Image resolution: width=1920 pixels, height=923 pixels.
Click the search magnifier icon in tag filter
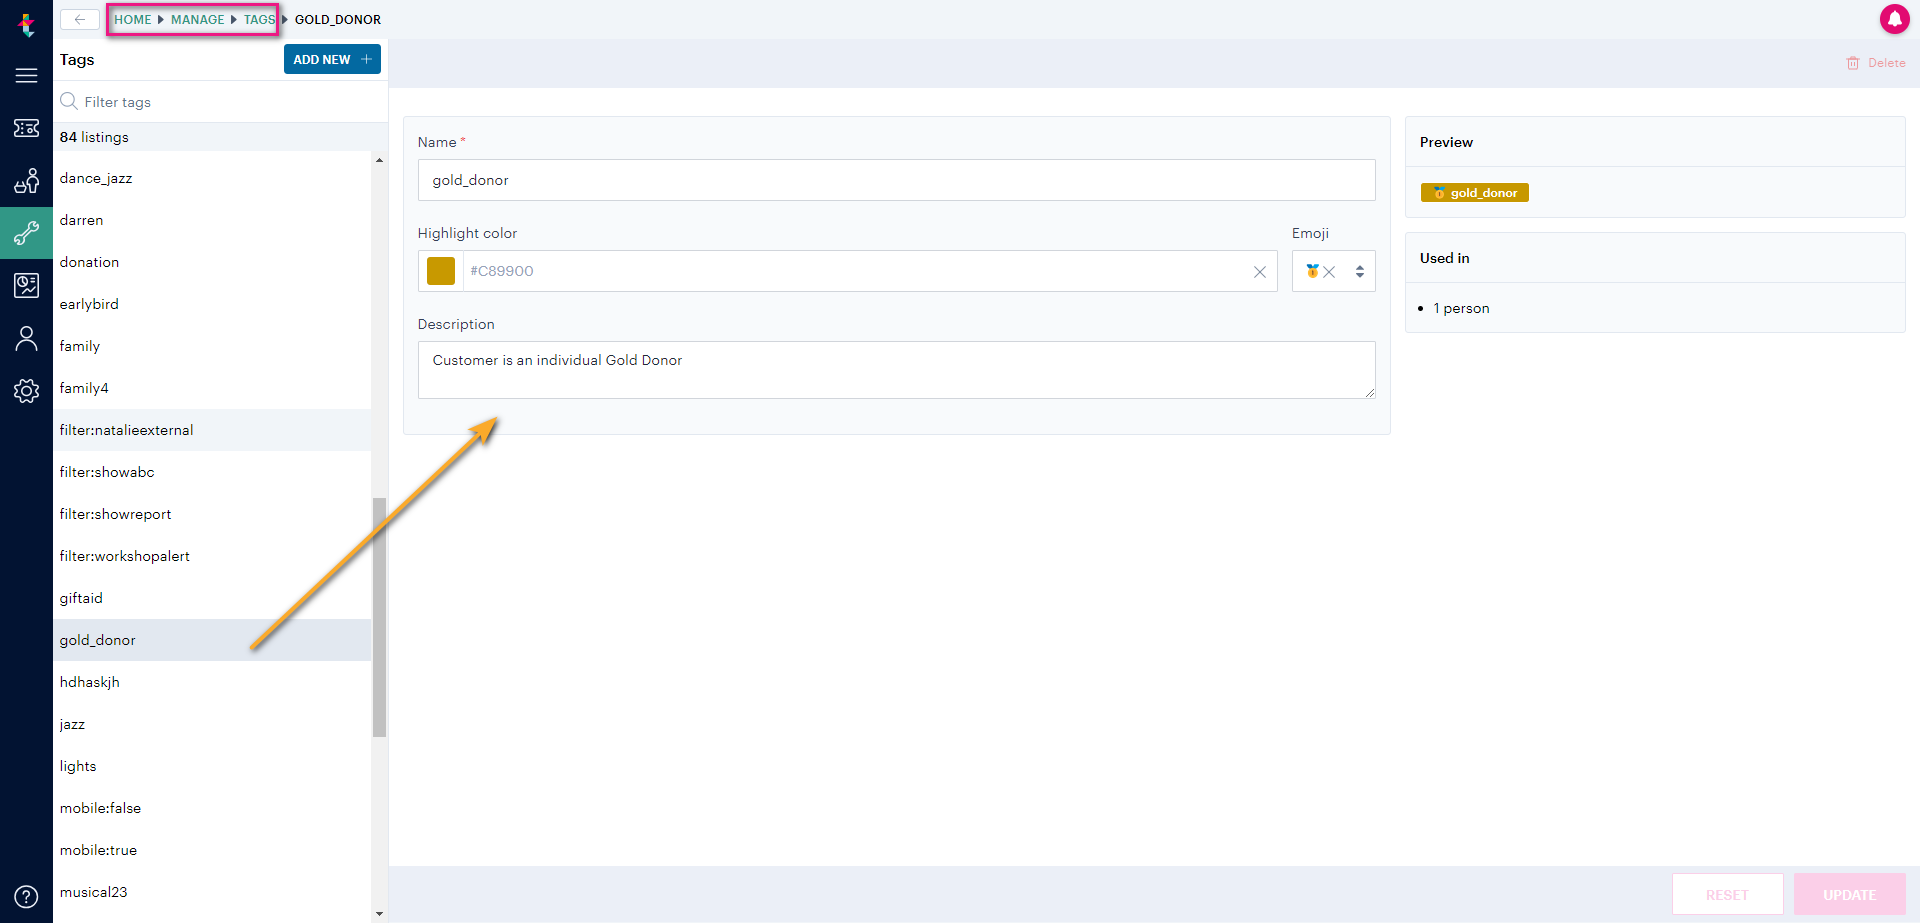point(69,101)
